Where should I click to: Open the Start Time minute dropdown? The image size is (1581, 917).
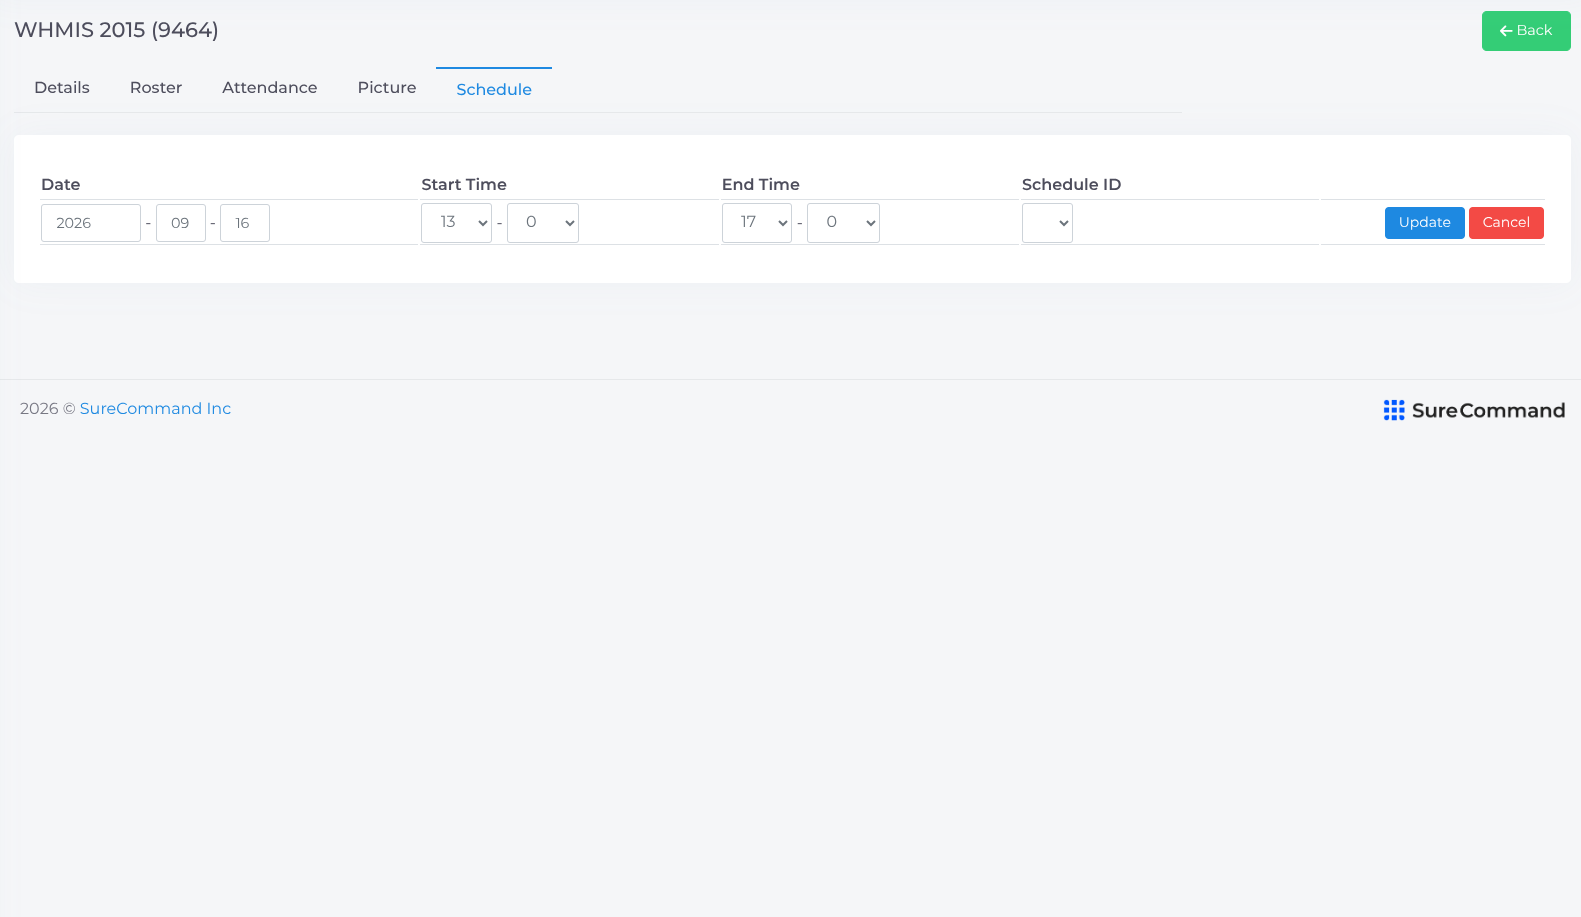(543, 222)
